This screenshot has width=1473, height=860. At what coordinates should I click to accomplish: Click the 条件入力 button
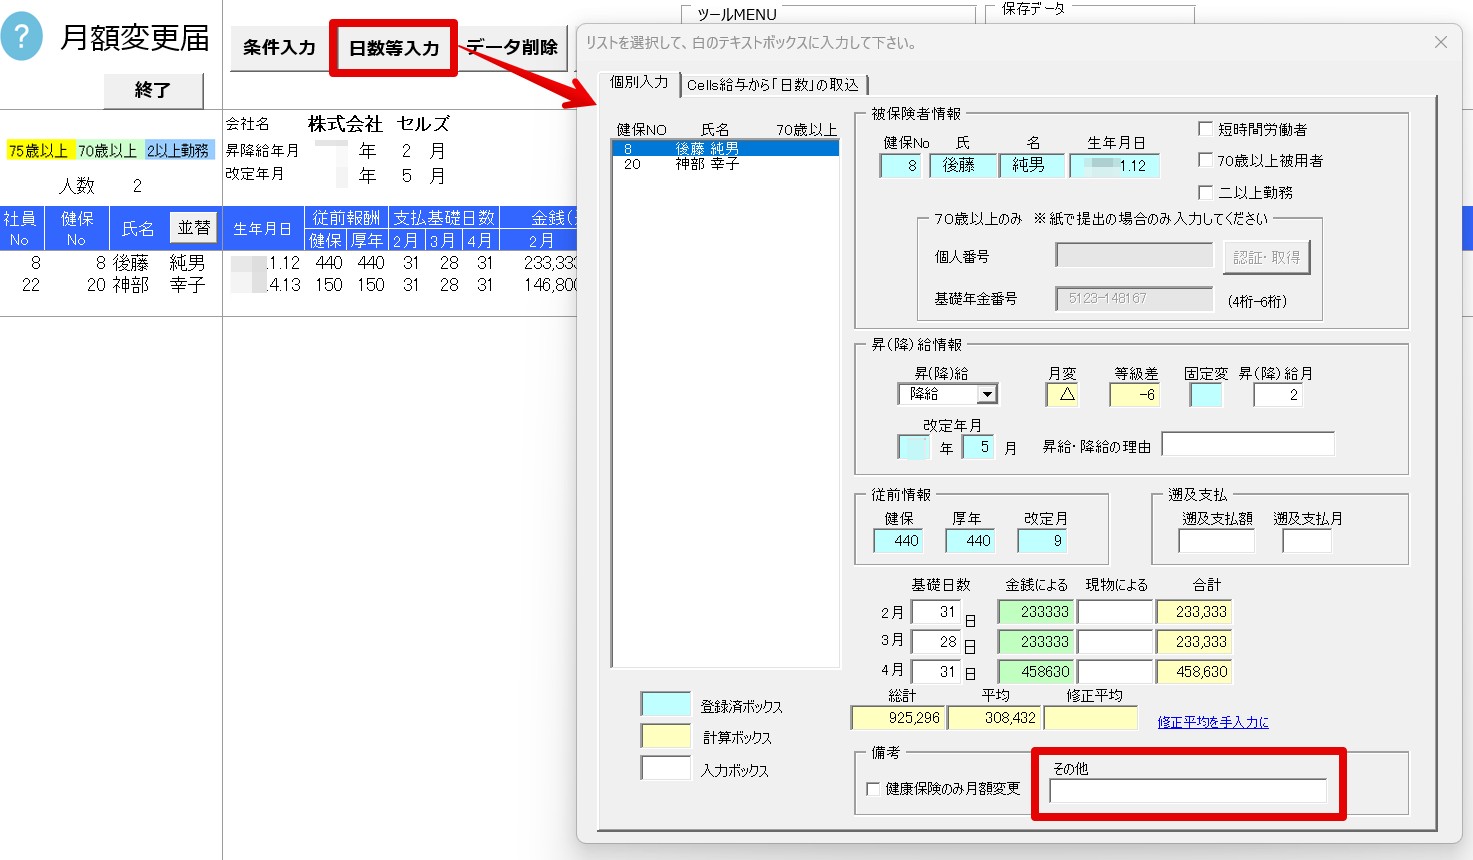279,47
